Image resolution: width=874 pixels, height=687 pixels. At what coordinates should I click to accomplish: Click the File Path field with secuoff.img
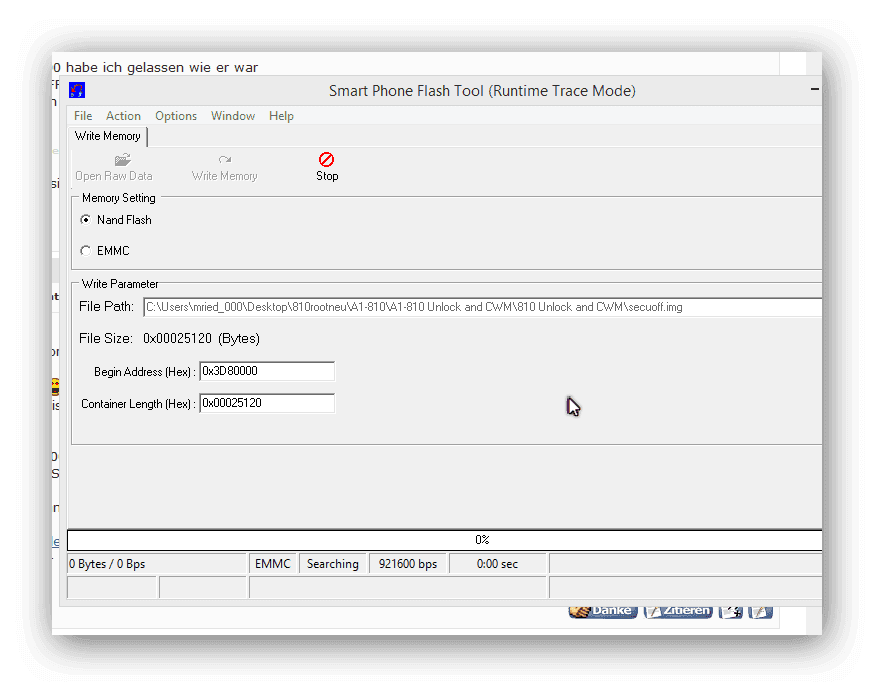coord(482,307)
